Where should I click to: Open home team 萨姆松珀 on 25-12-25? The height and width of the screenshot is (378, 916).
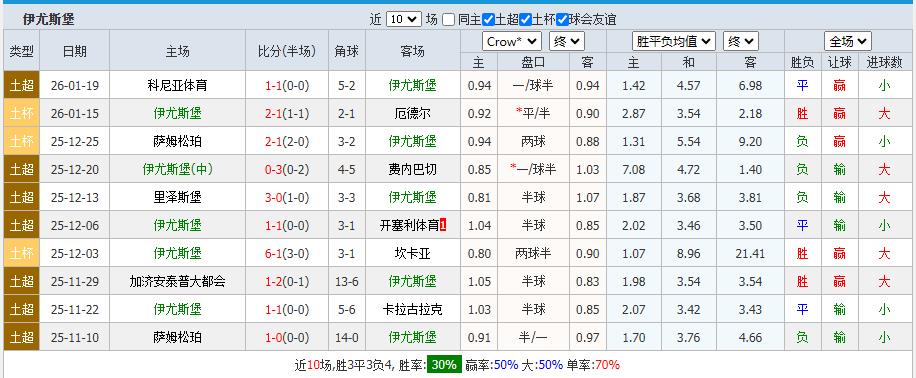[x=178, y=141]
